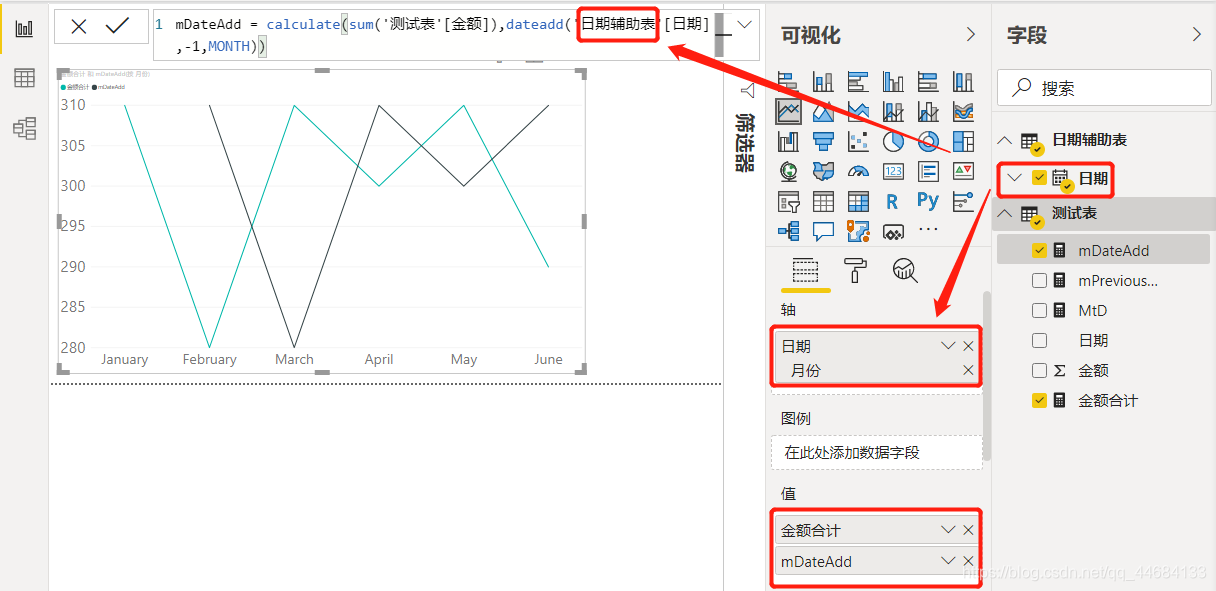Select the matrix visual icon

pos(859,200)
